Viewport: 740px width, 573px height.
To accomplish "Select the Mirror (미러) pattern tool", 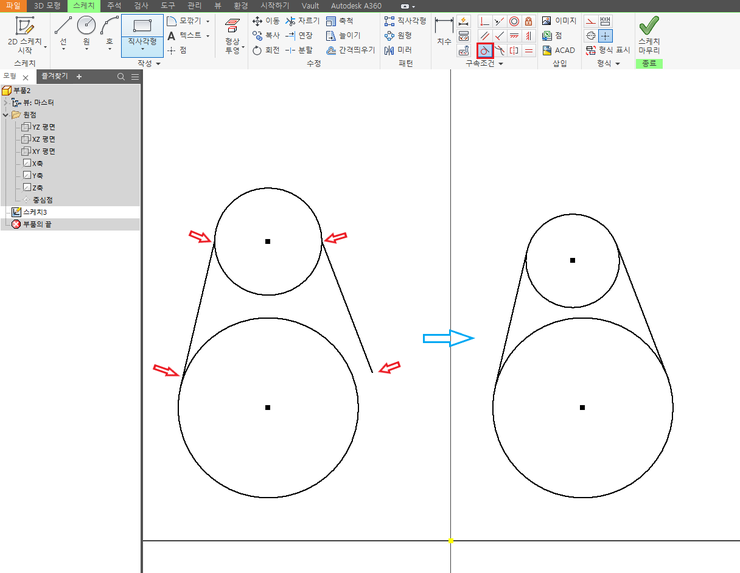I will click(397, 49).
